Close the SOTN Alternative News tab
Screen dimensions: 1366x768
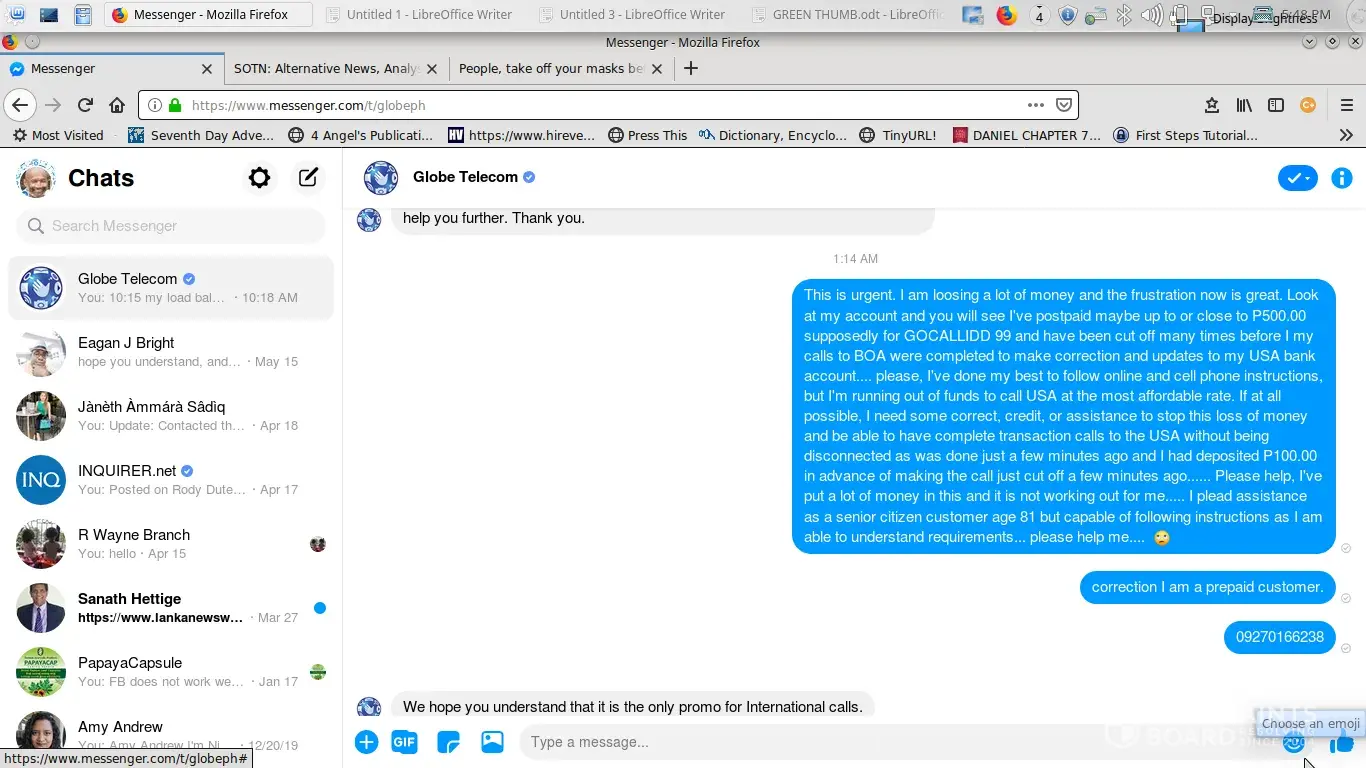pyautogui.click(x=432, y=69)
